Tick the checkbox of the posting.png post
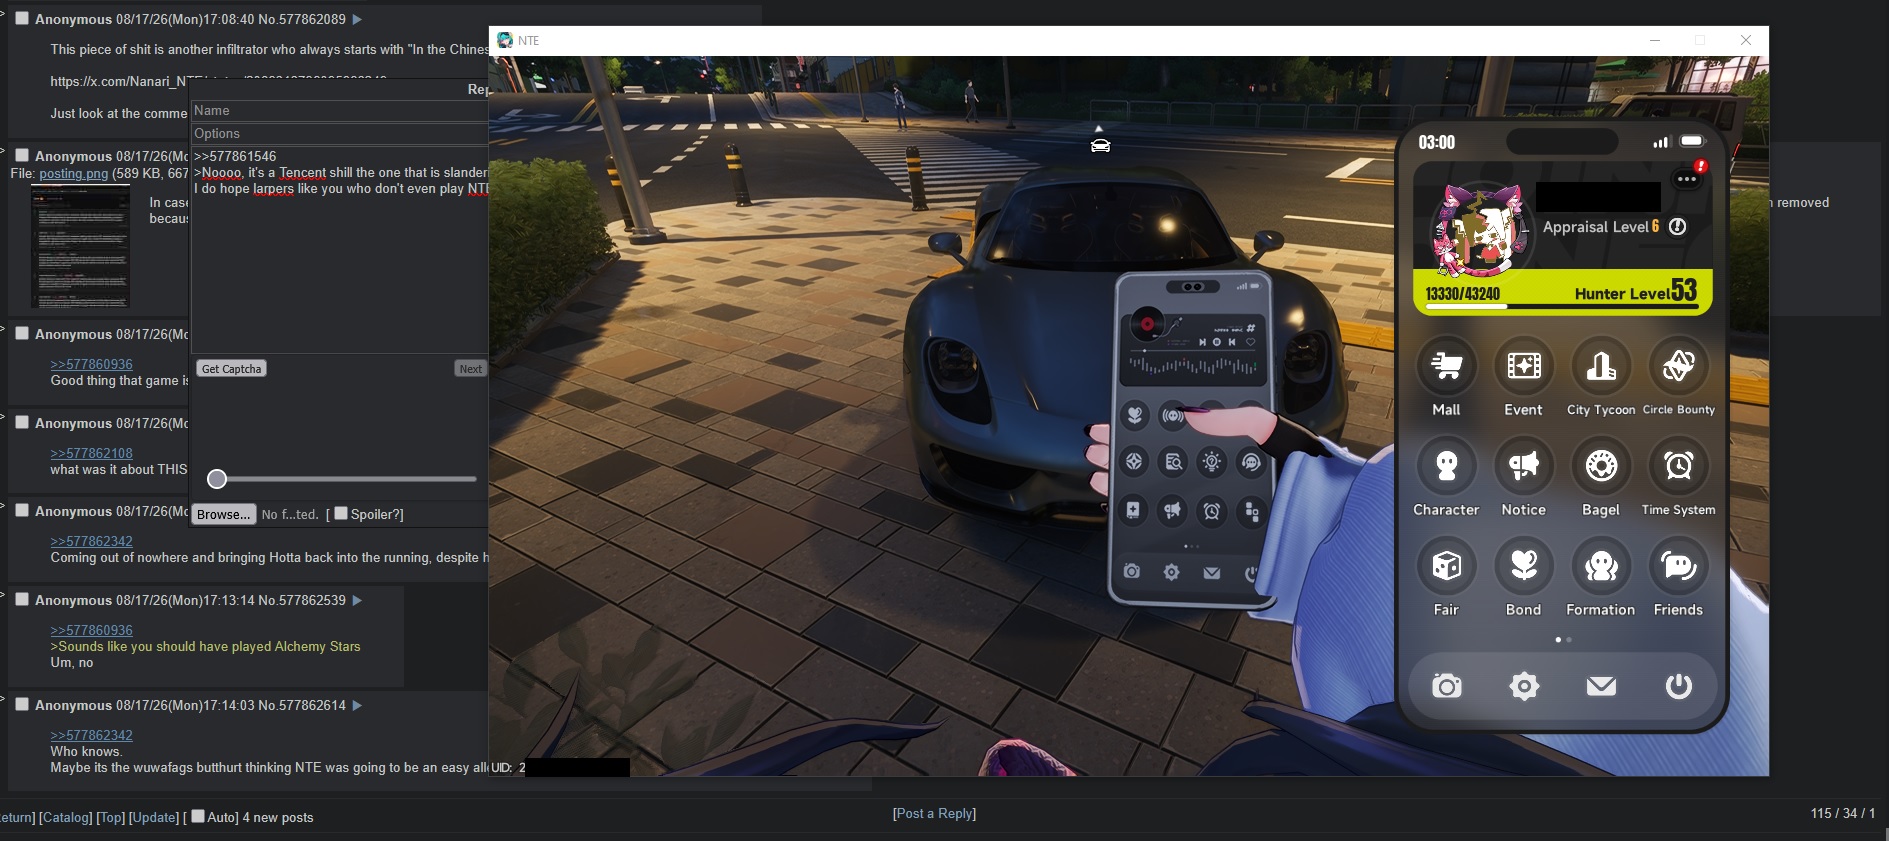Screen dimensions: 1889x841 (22, 155)
